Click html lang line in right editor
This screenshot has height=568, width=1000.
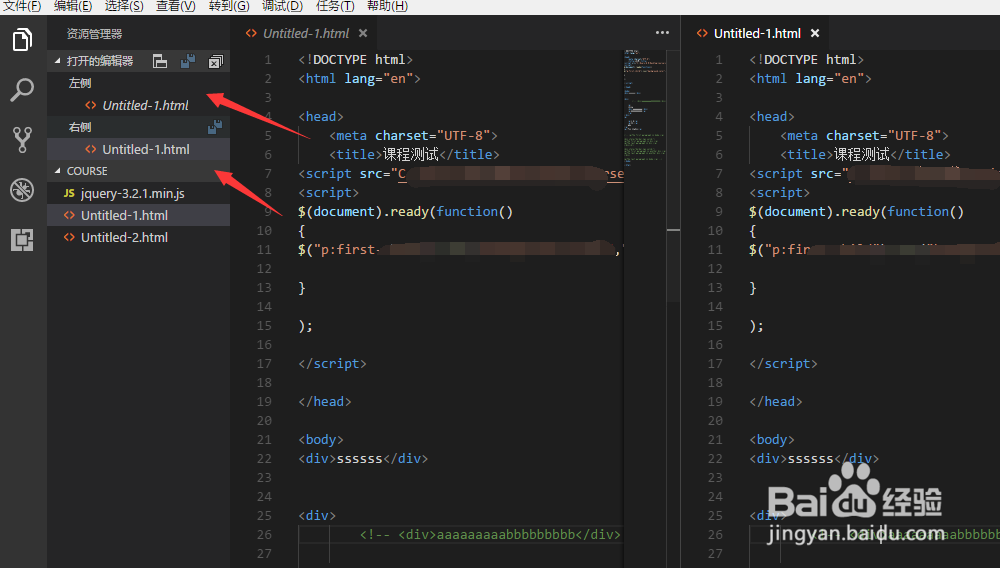tap(810, 78)
